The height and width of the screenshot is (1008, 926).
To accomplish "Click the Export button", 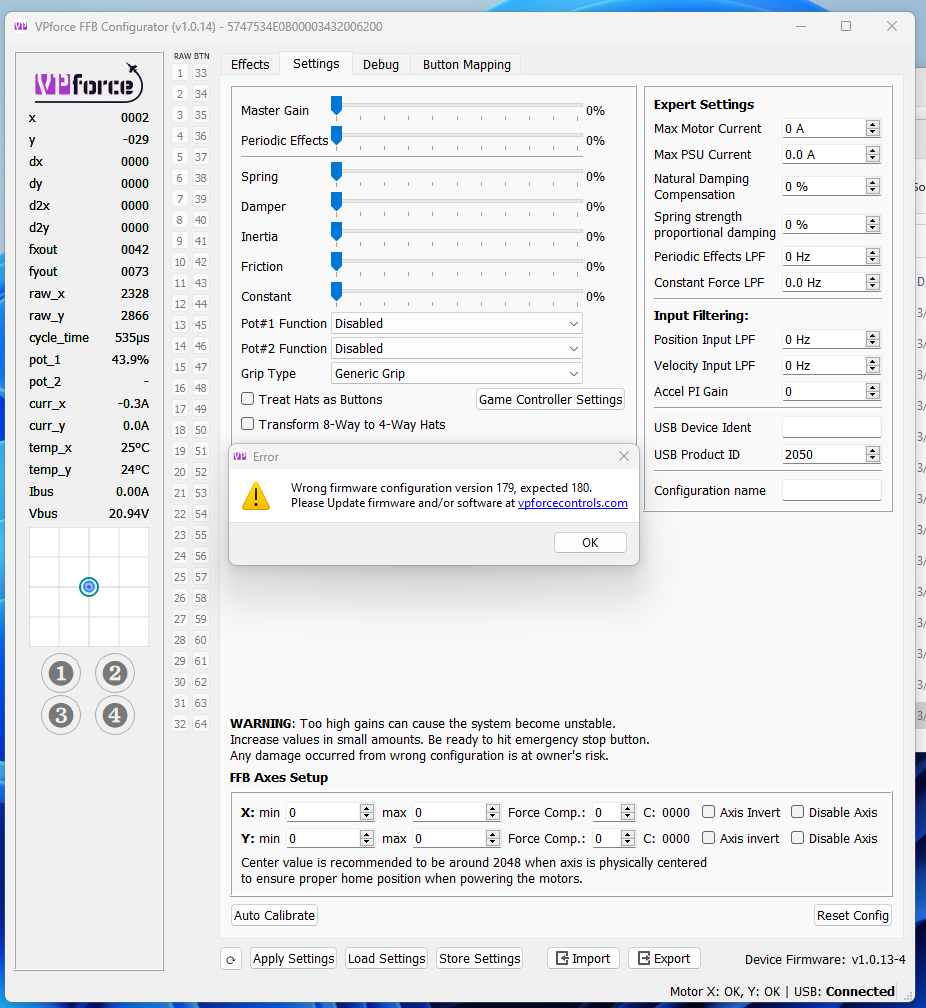I will click(x=664, y=958).
